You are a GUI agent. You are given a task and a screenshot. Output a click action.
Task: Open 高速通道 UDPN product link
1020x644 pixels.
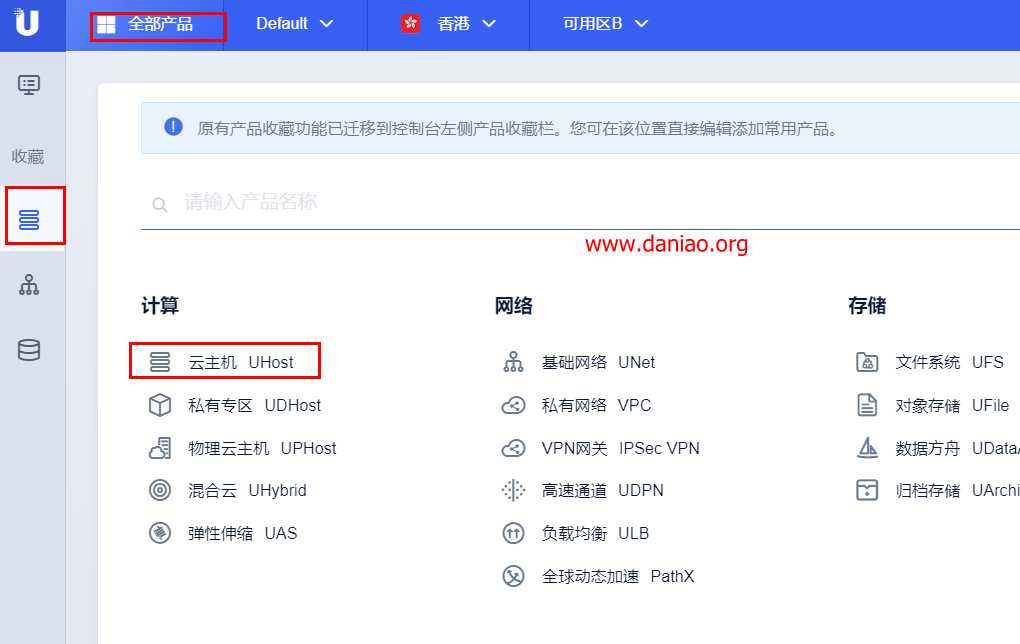tap(602, 490)
